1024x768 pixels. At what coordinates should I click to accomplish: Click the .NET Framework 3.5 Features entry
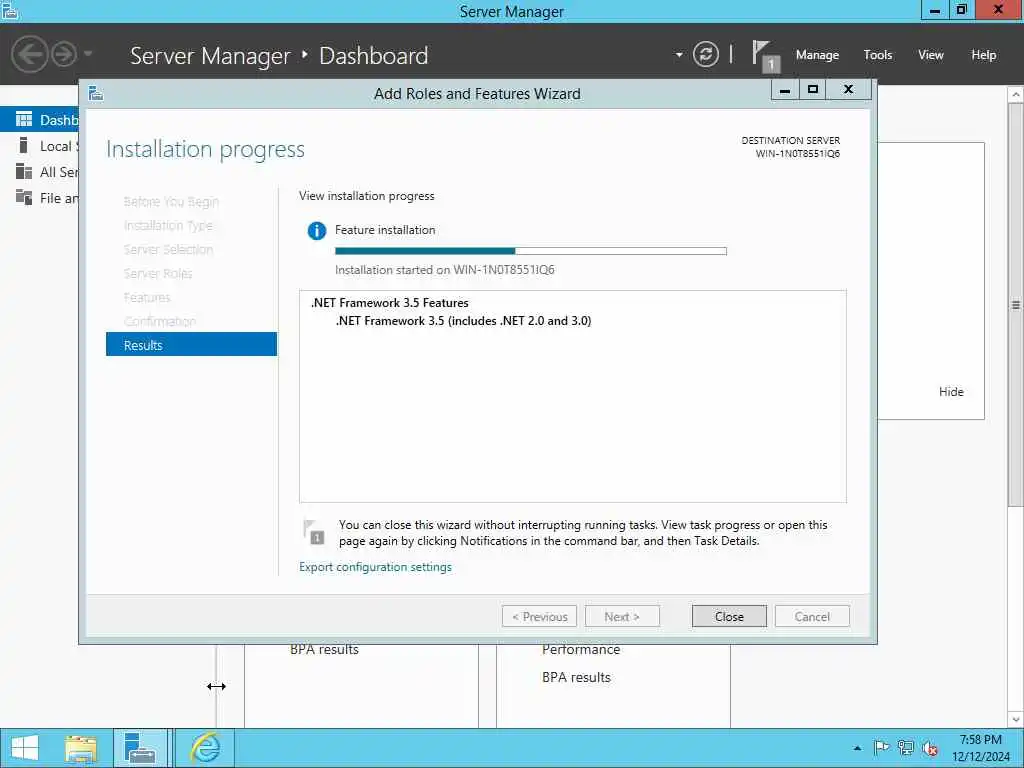click(x=390, y=303)
